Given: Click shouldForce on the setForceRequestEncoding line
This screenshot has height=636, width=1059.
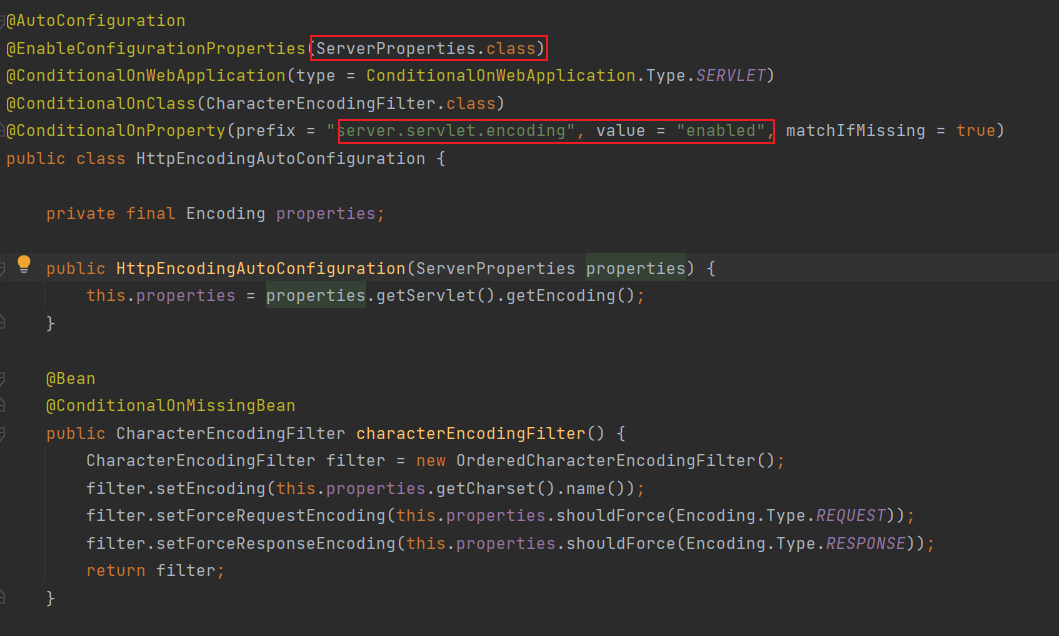Looking at the screenshot, I should coord(611,516).
